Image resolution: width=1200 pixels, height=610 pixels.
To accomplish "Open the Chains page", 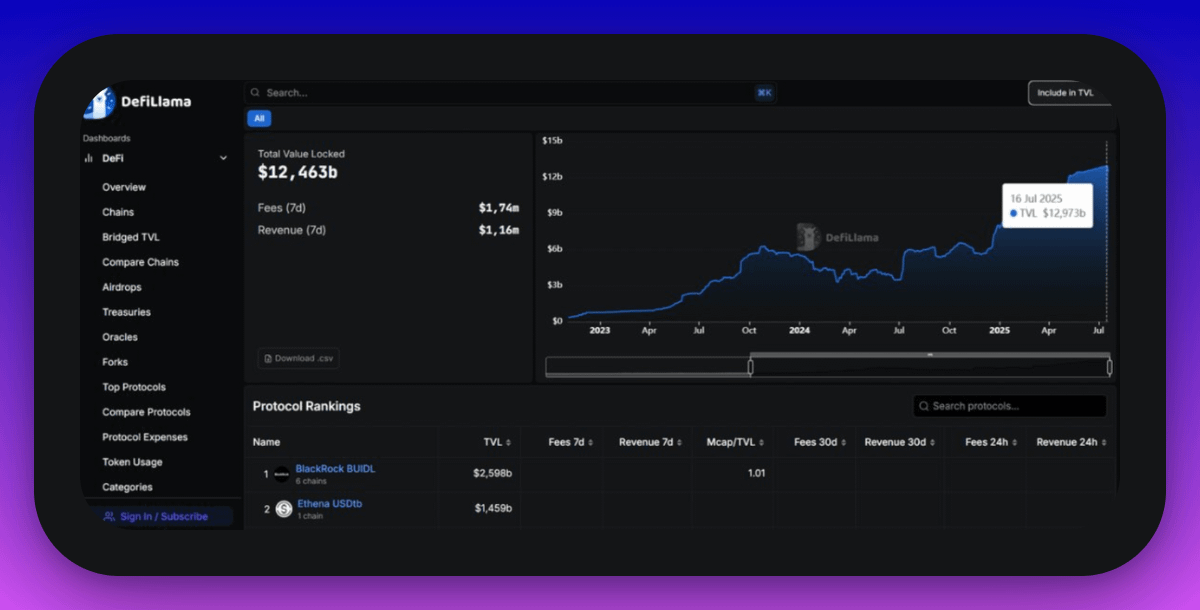I will (118, 212).
